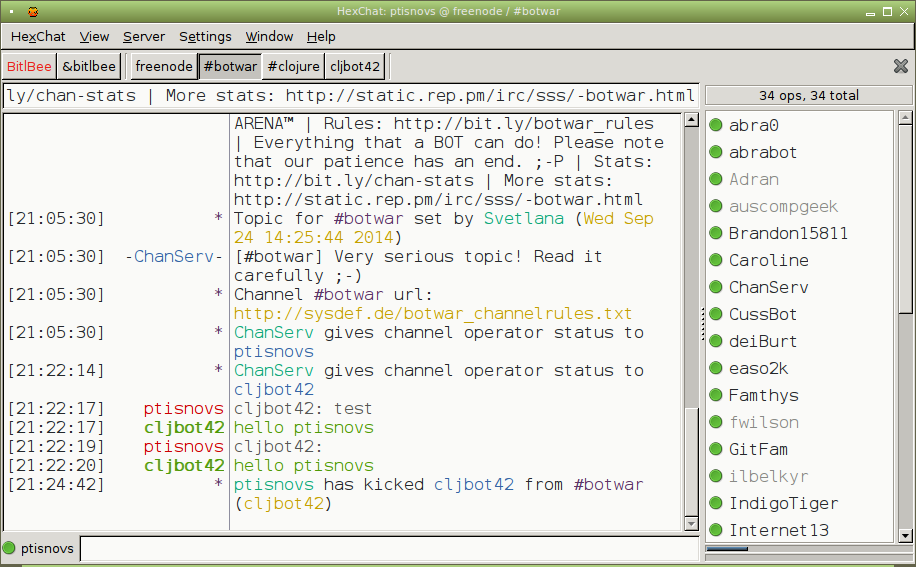Minimize the HexChat window

[x=870, y=12]
